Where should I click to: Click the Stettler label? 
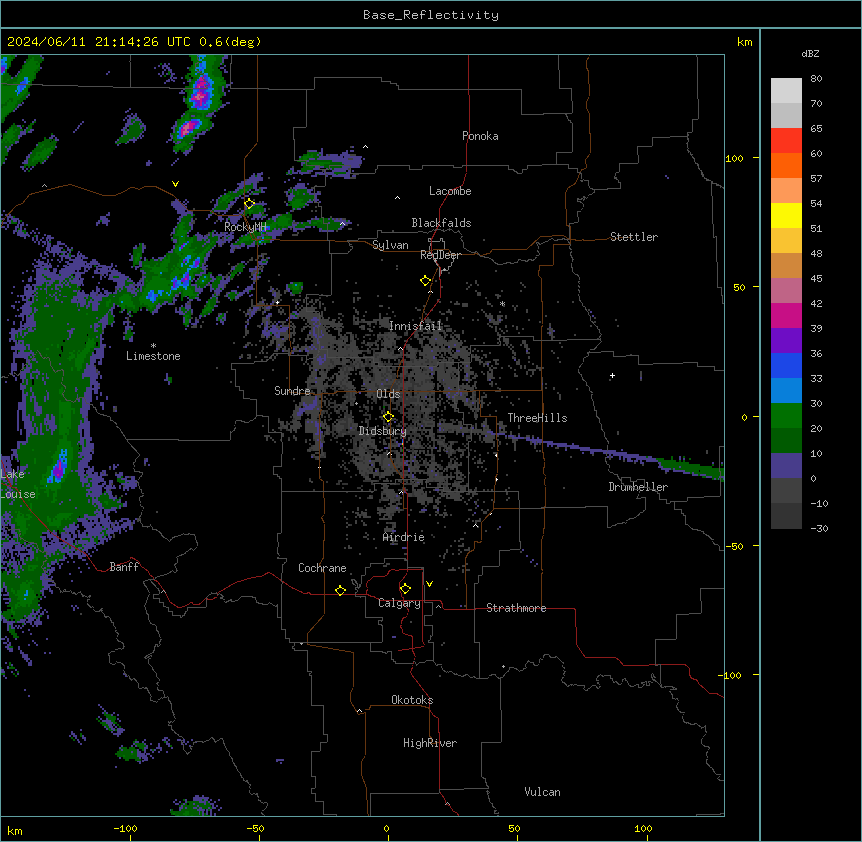click(634, 237)
